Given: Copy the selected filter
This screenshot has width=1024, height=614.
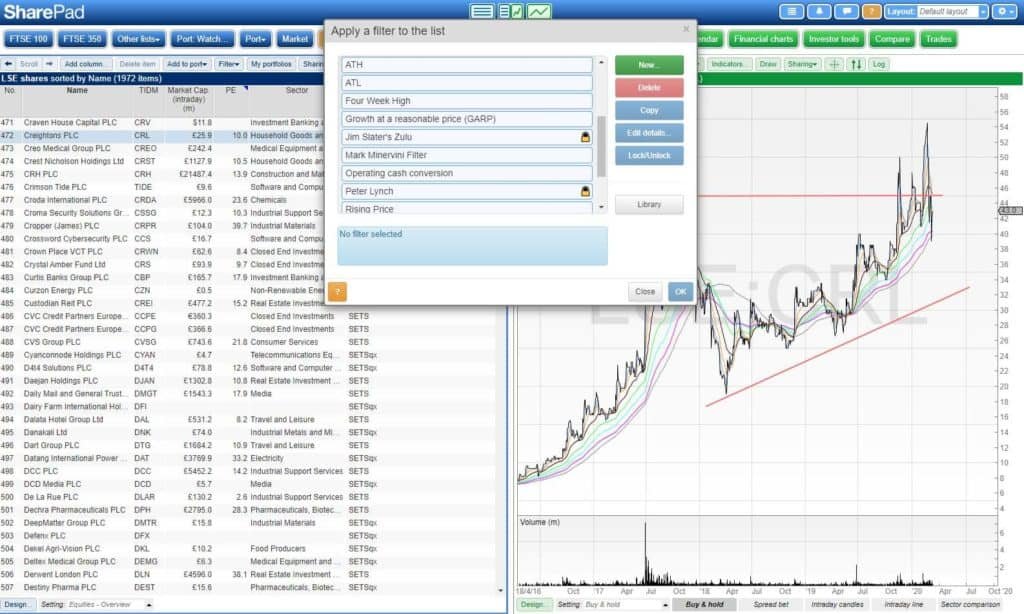Looking at the screenshot, I should coord(649,110).
